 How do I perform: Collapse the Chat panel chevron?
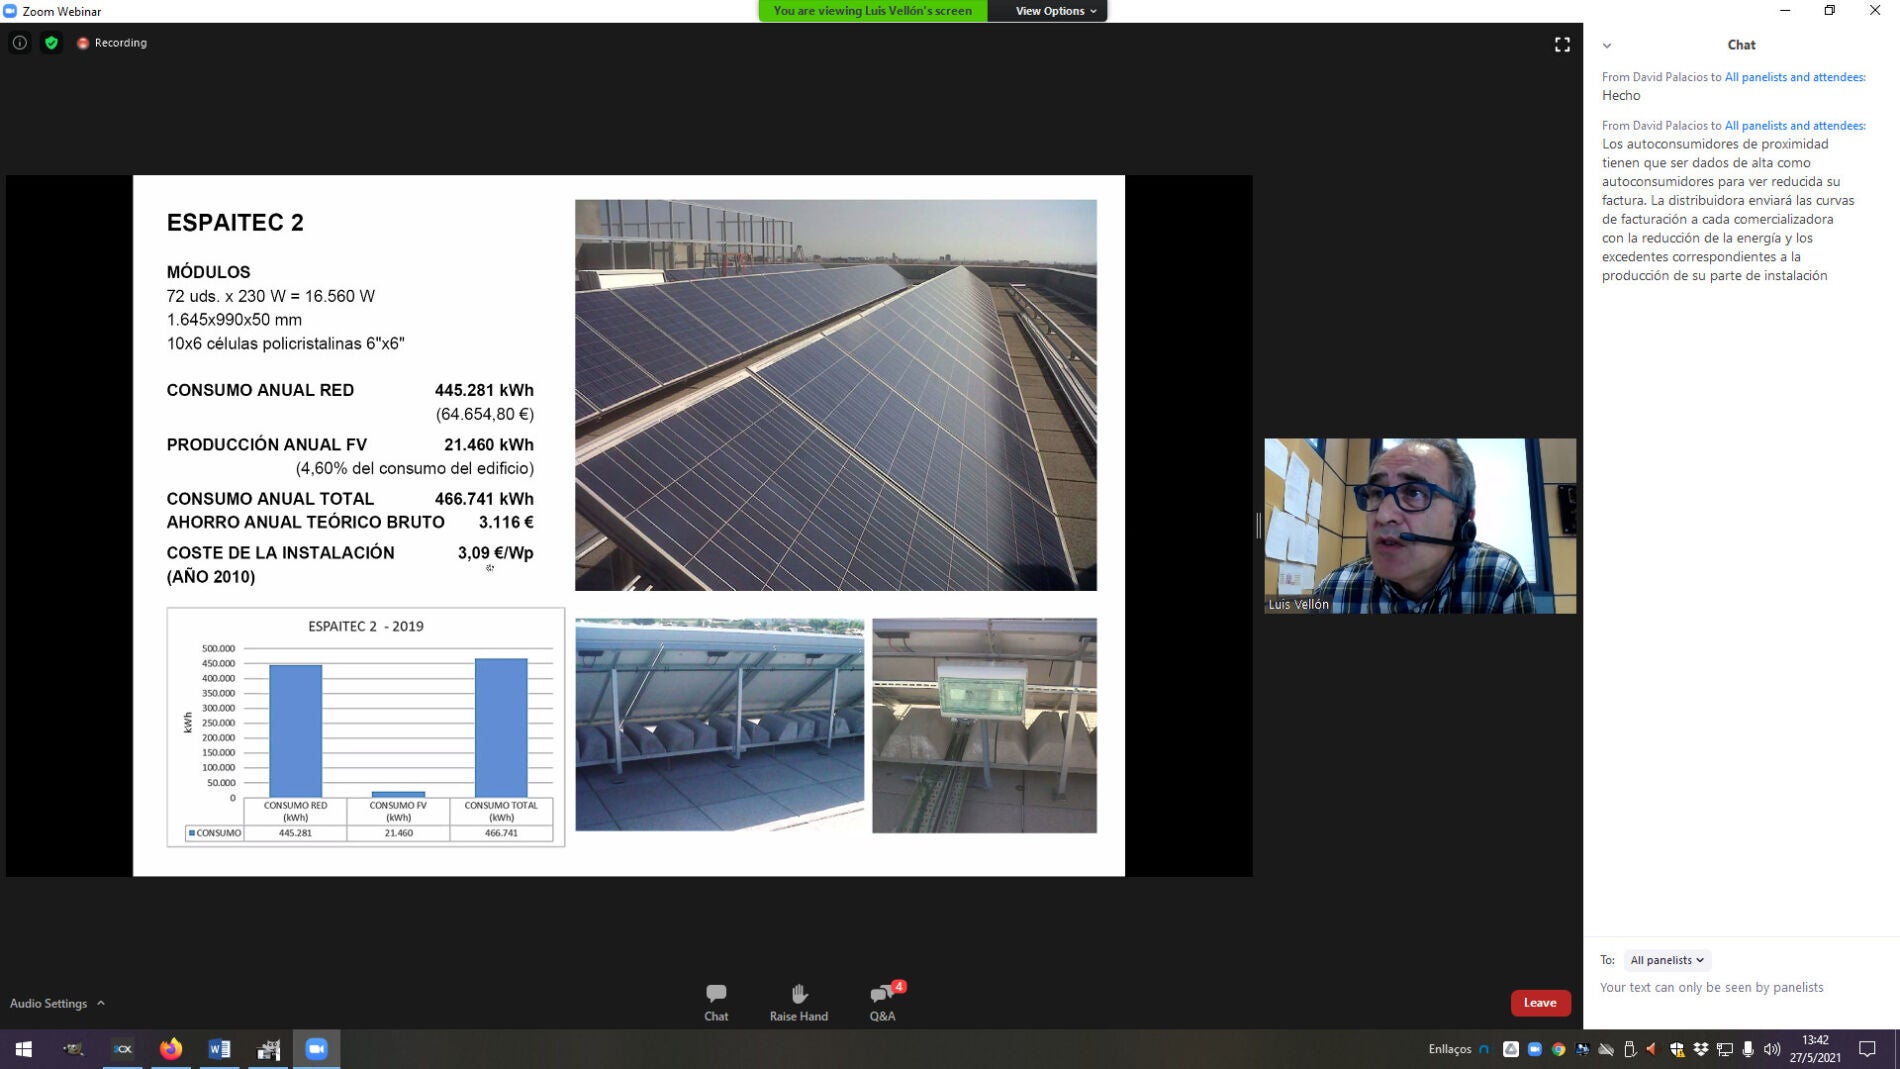click(1607, 45)
